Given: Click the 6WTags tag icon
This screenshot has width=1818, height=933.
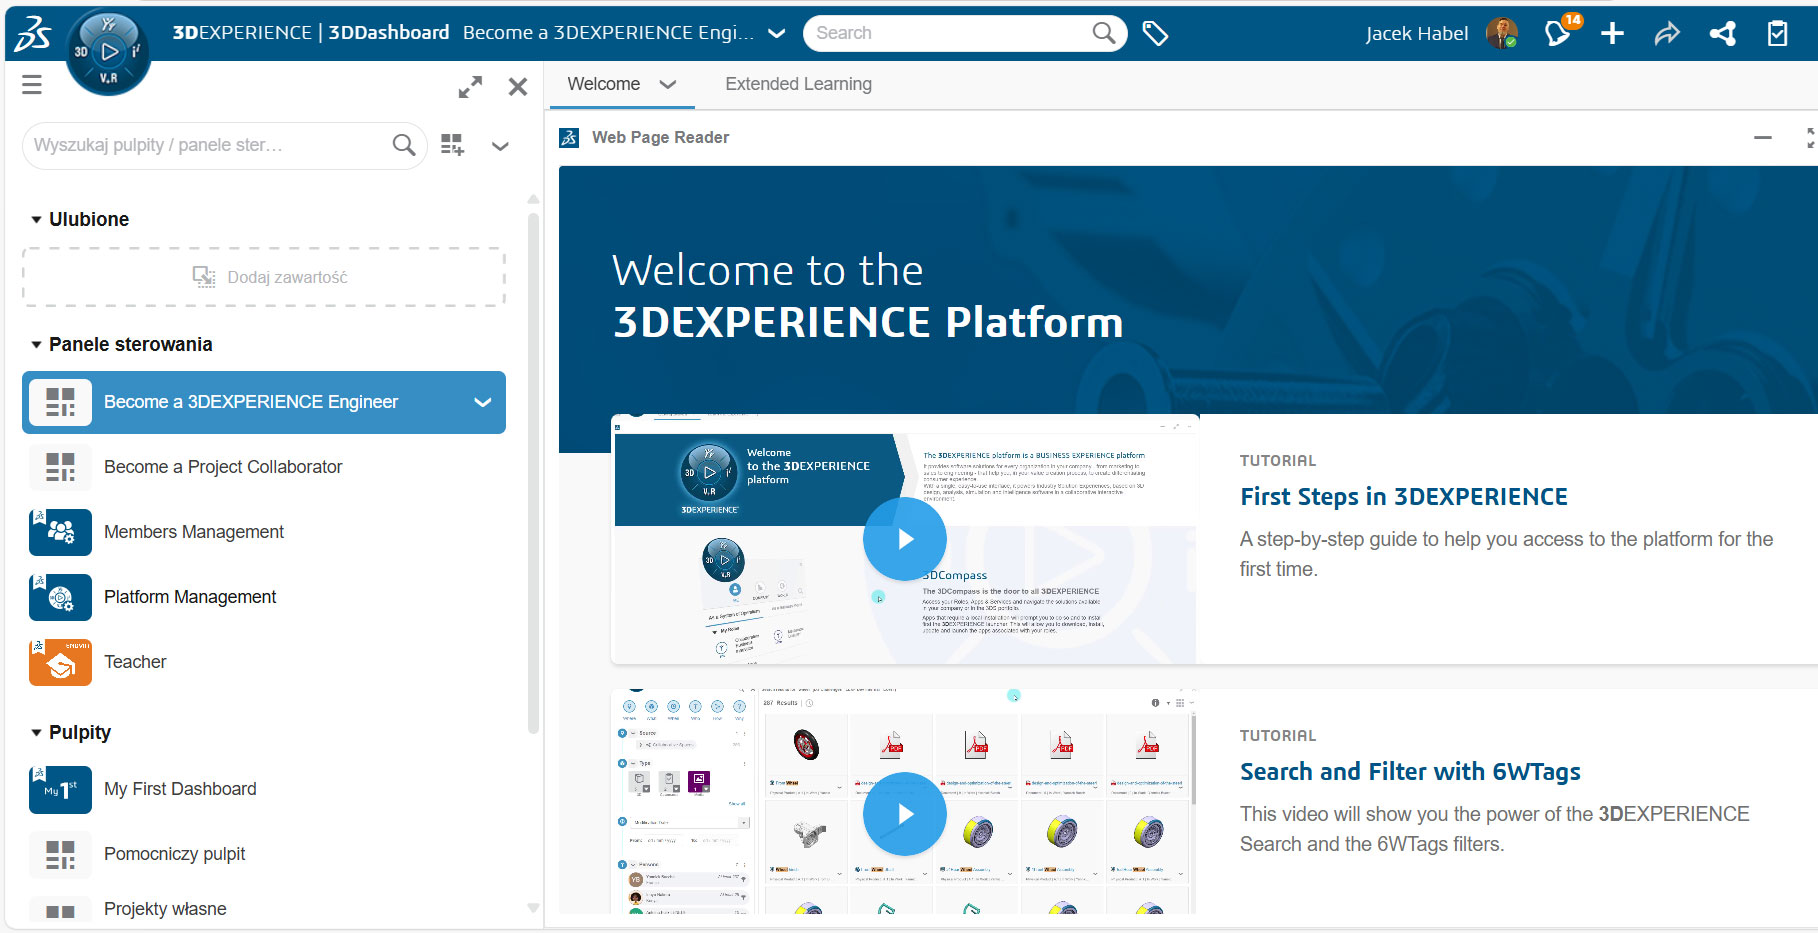Looking at the screenshot, I should click(1155, 33).
